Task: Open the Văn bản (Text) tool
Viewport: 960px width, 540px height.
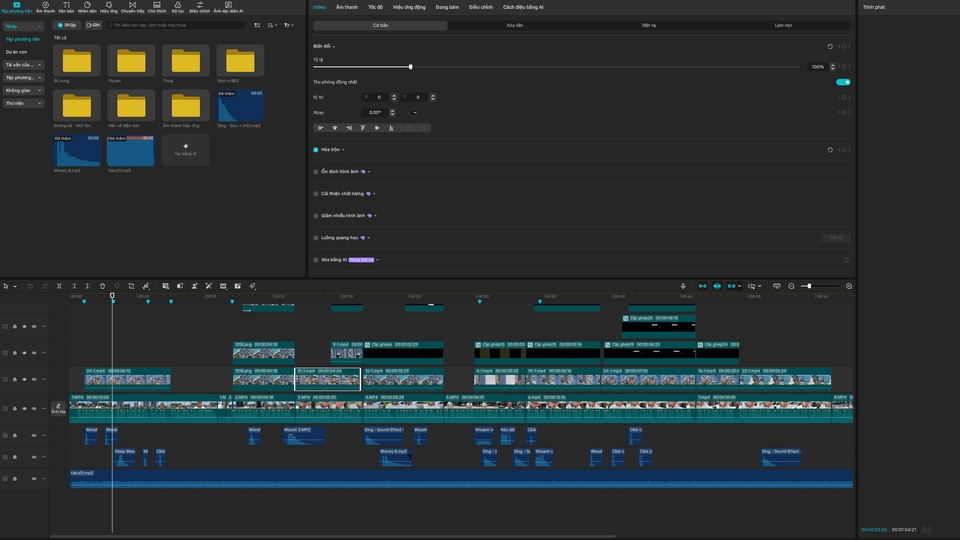Action: [66, 7]
